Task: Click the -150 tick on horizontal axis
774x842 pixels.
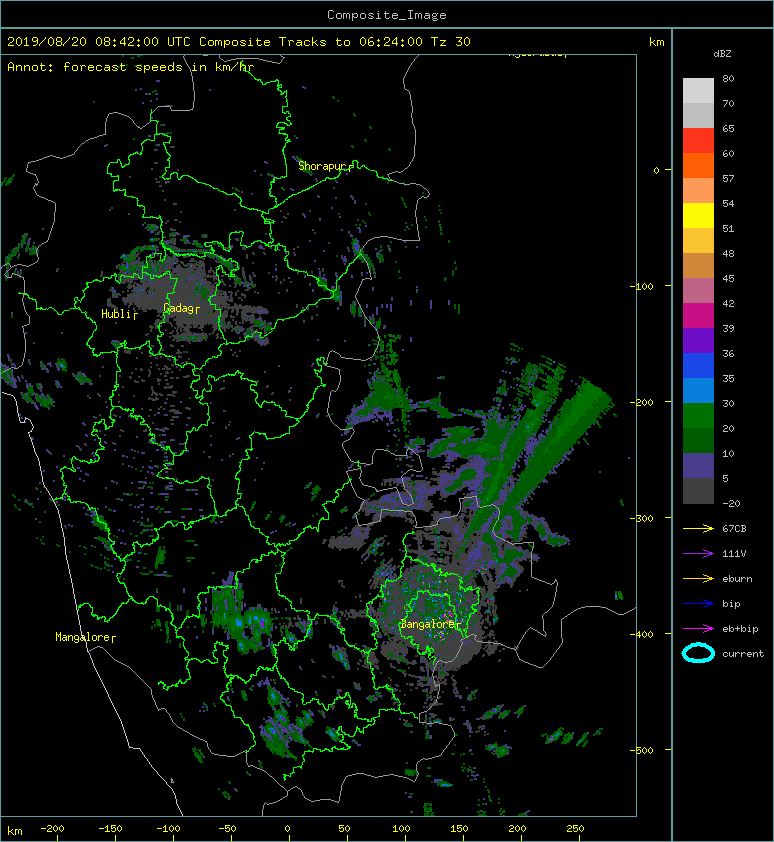Action: click(110, 829)
